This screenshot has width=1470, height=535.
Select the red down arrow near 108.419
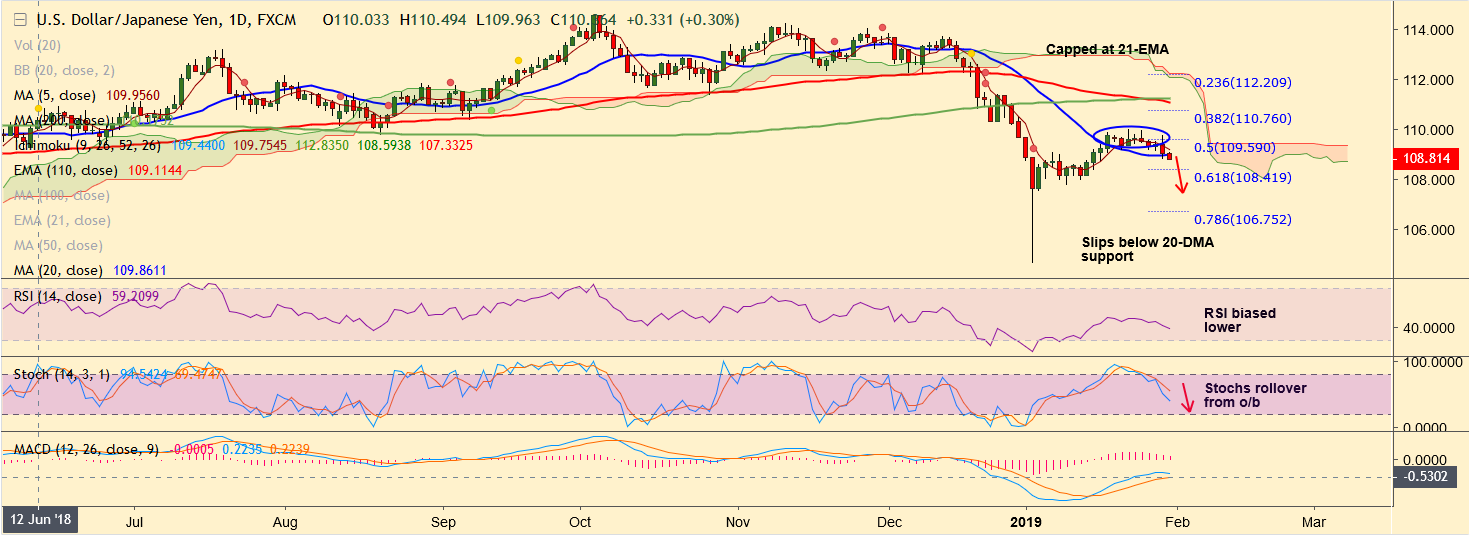(x=1180, y=182)
